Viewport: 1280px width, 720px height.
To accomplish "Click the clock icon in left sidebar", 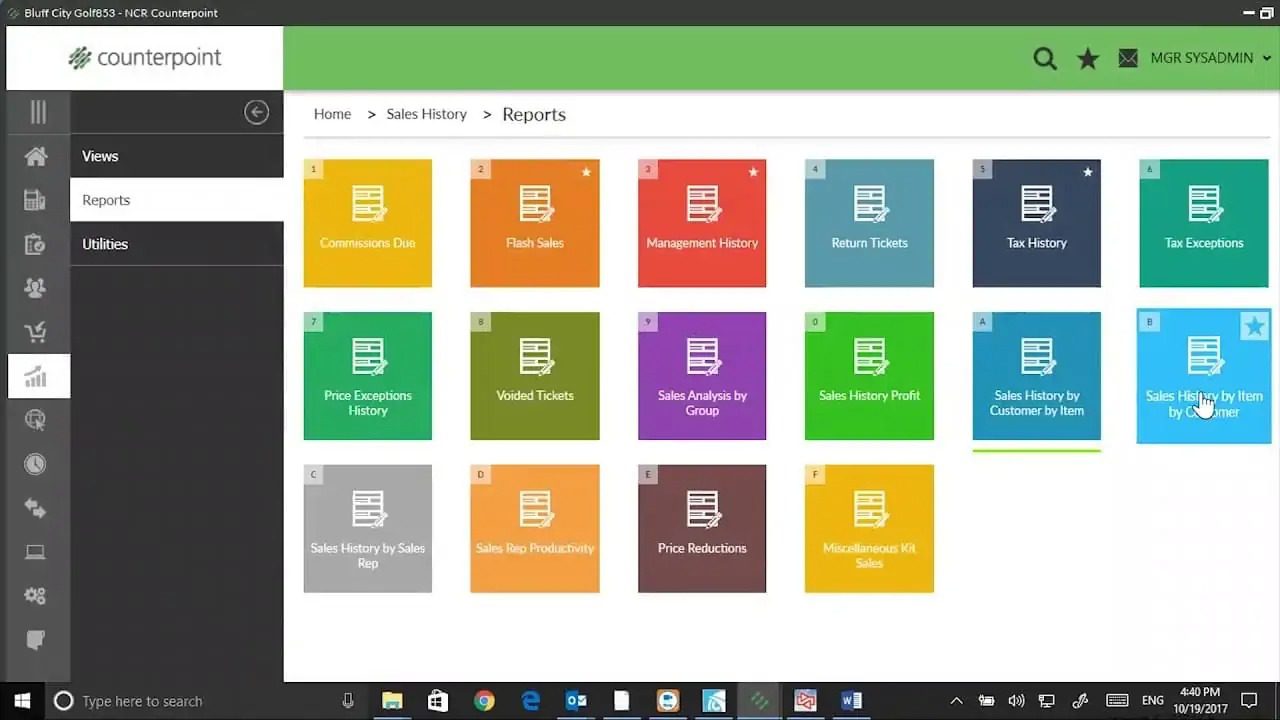I will tap(36, 464).
